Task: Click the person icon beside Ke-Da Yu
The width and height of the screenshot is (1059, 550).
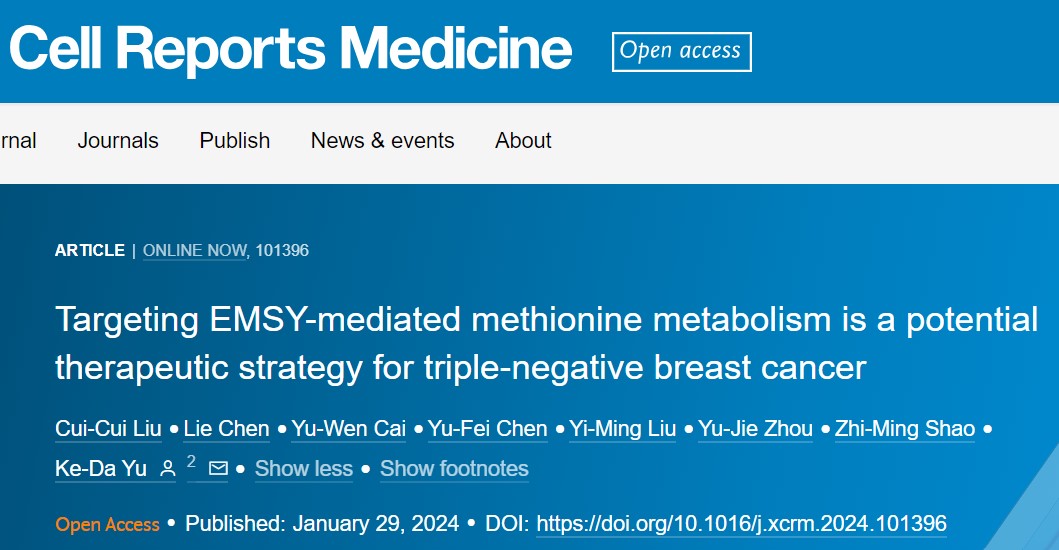Action: pos(167,468)
